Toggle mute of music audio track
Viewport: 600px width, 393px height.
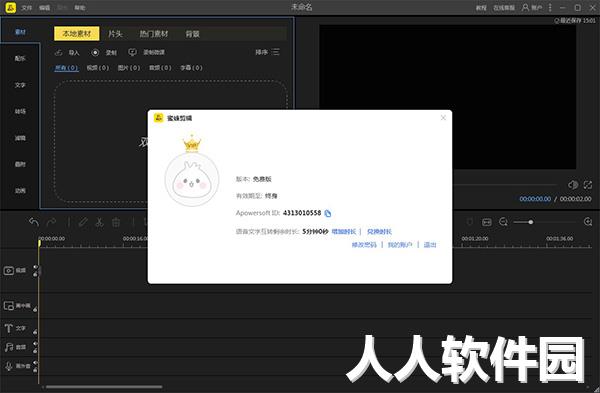point(35,344)
